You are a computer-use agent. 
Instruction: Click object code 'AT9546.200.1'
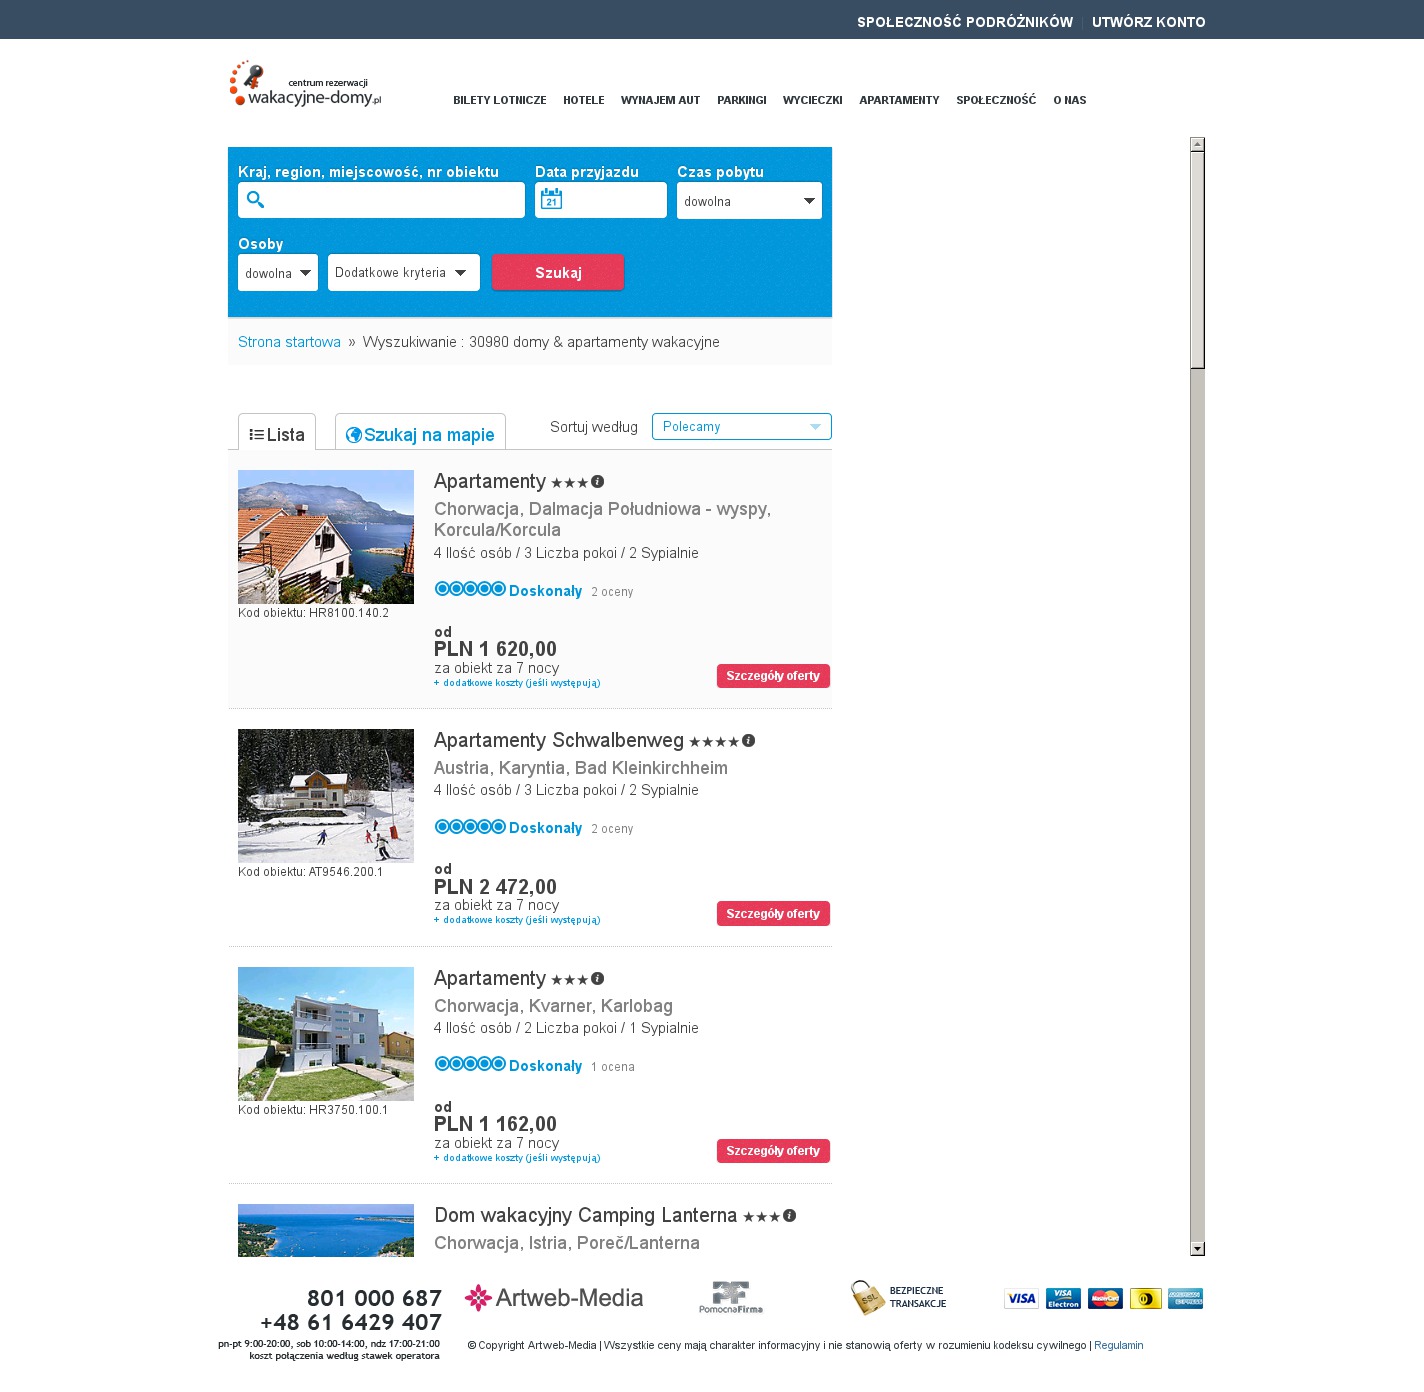pos(346,872)
